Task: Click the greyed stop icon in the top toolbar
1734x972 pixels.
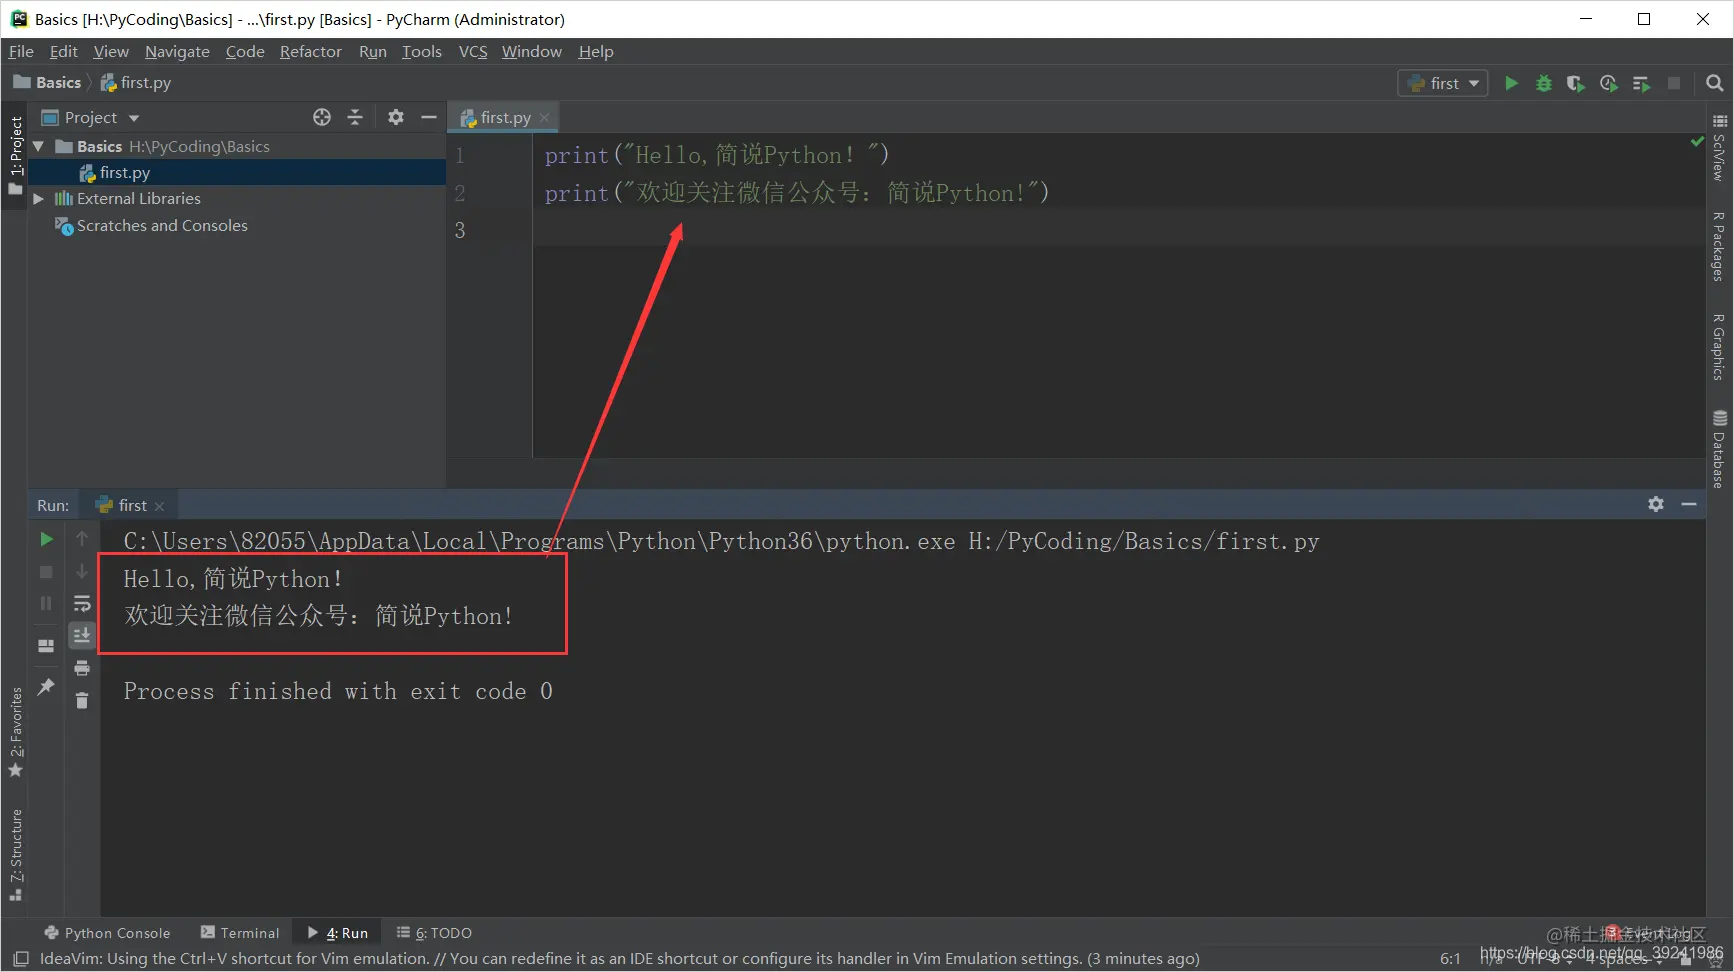Action: click(x=1674, y=83)
